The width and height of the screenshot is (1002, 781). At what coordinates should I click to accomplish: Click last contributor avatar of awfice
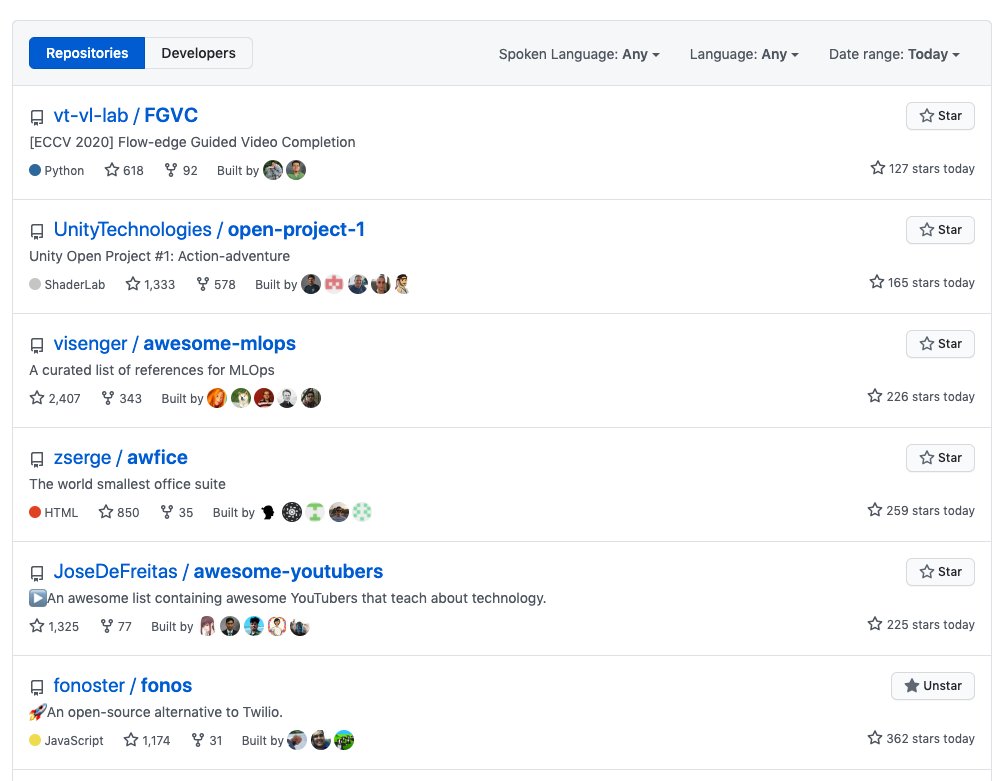tap(362, 512)
